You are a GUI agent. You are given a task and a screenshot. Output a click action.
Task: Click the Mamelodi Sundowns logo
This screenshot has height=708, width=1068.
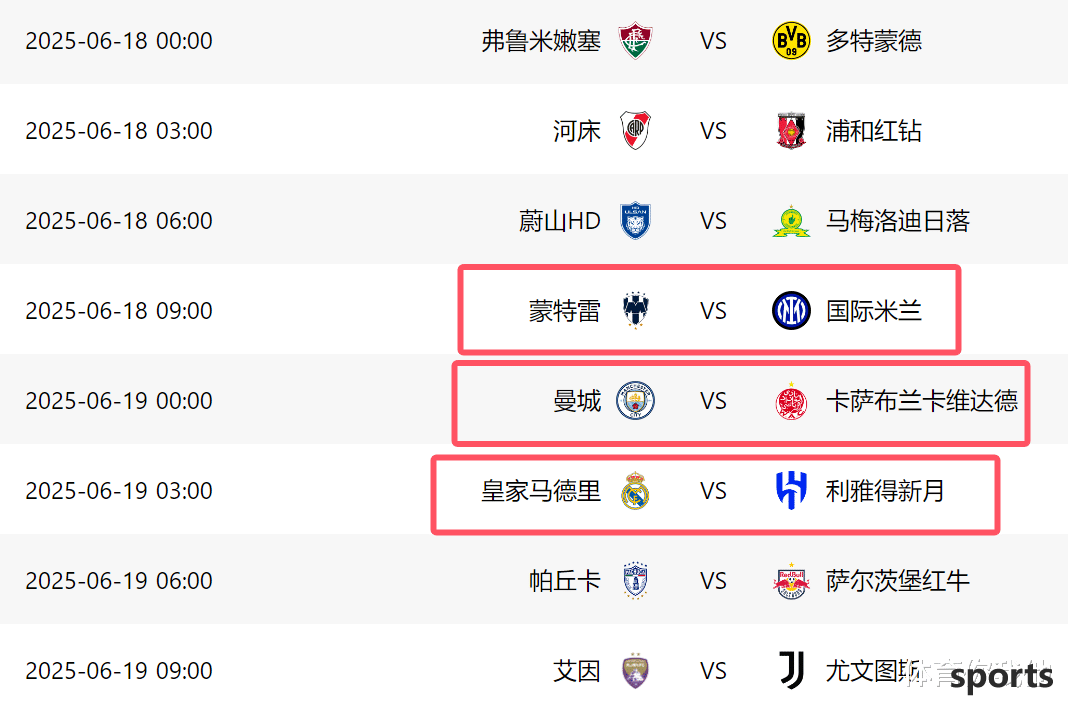click(x=791, y=221)
